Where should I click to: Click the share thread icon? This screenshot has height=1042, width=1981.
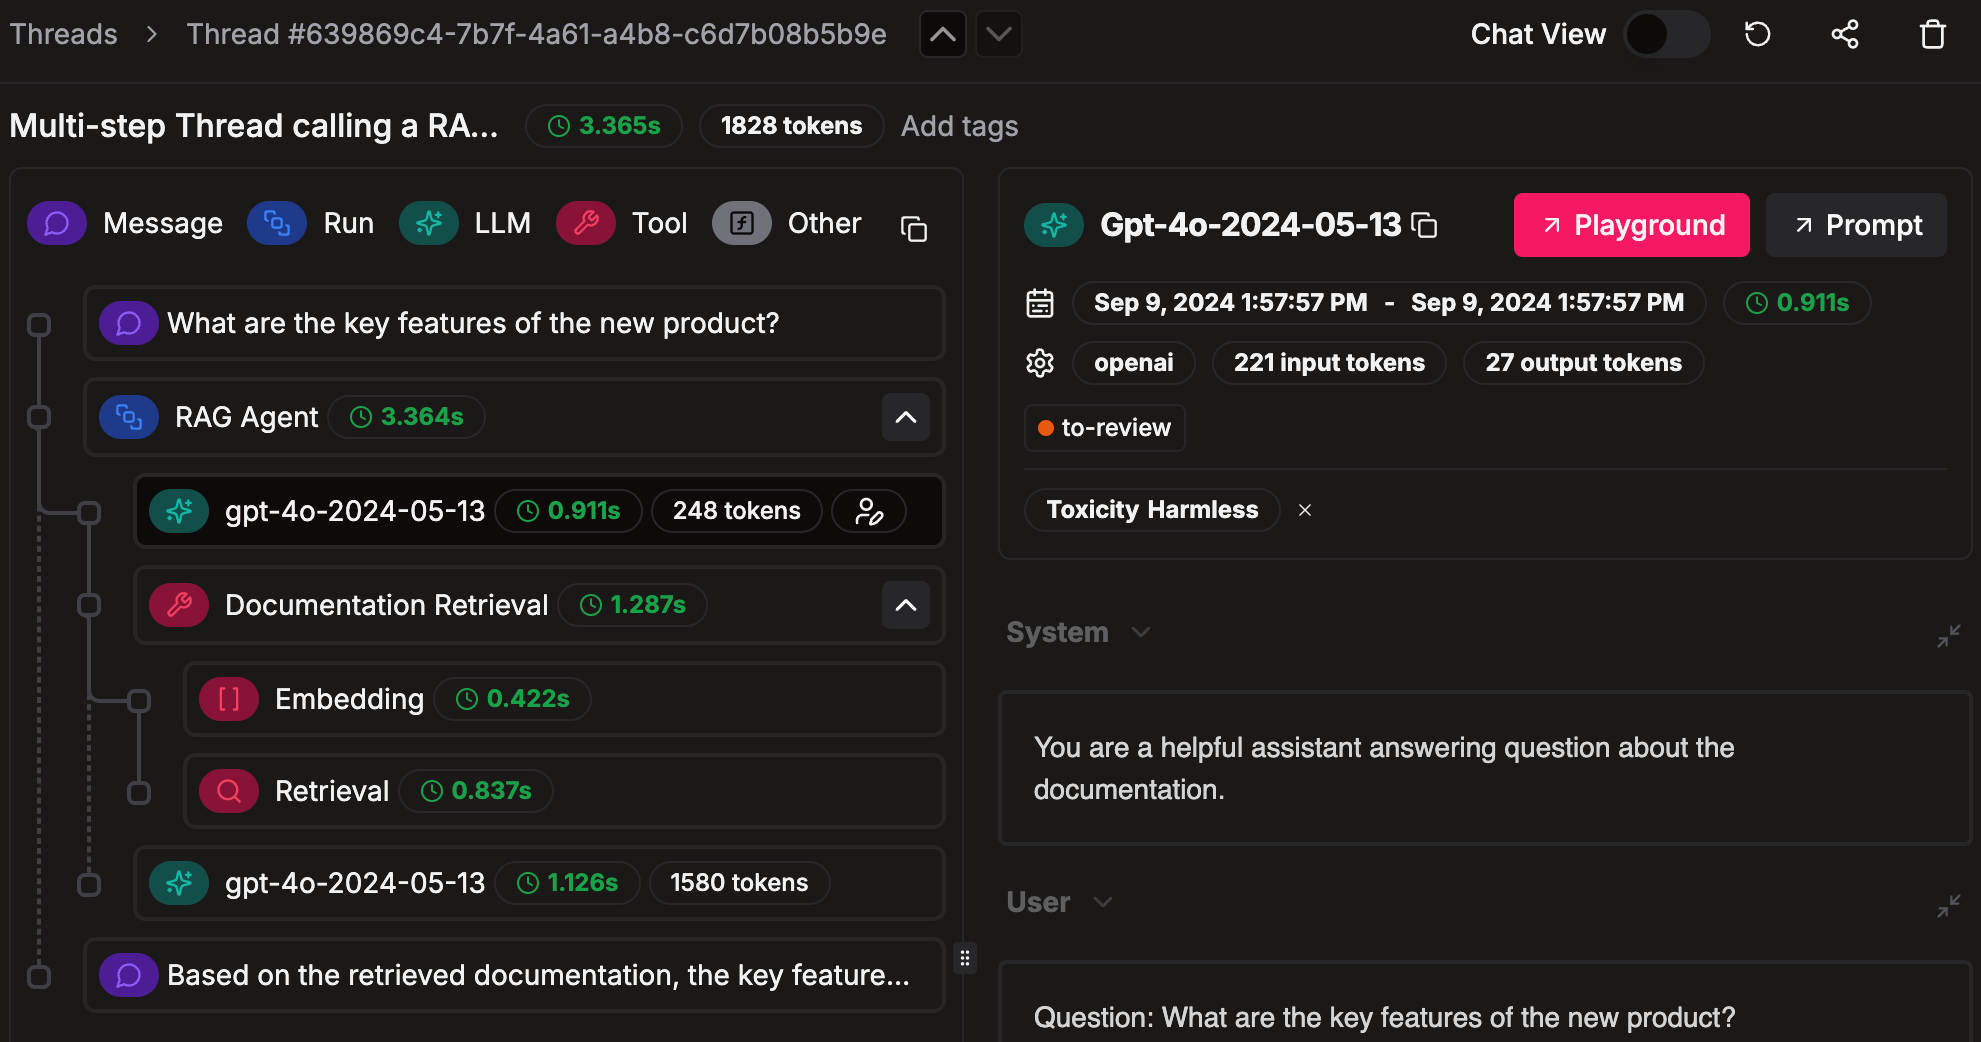tap(1844, 35)
